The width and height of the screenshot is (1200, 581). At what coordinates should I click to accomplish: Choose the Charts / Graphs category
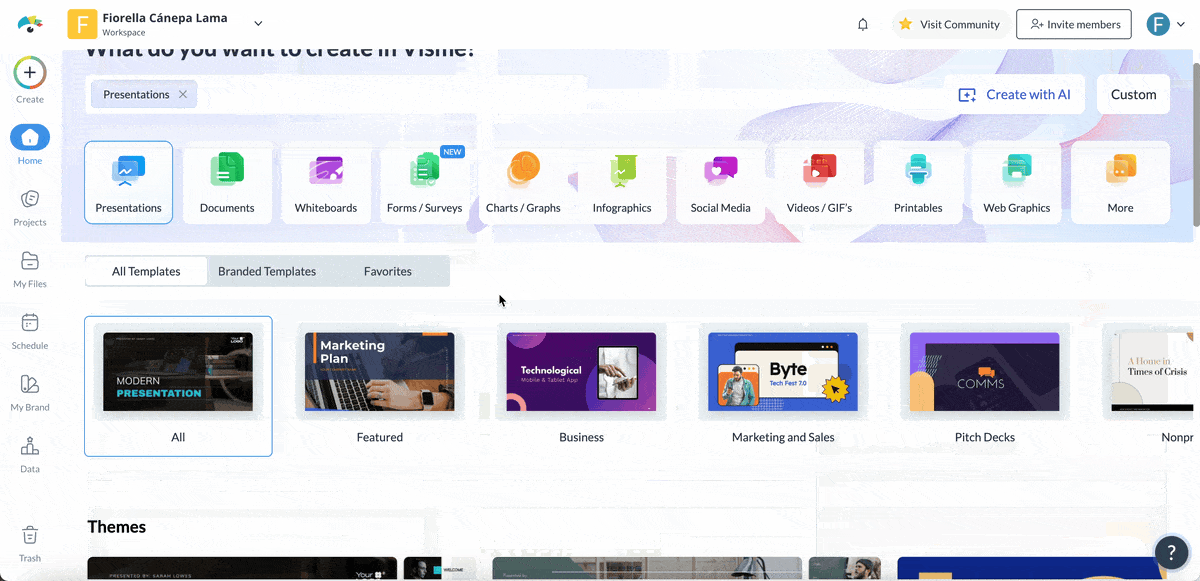pyautogui.click(x=523, y=172)
